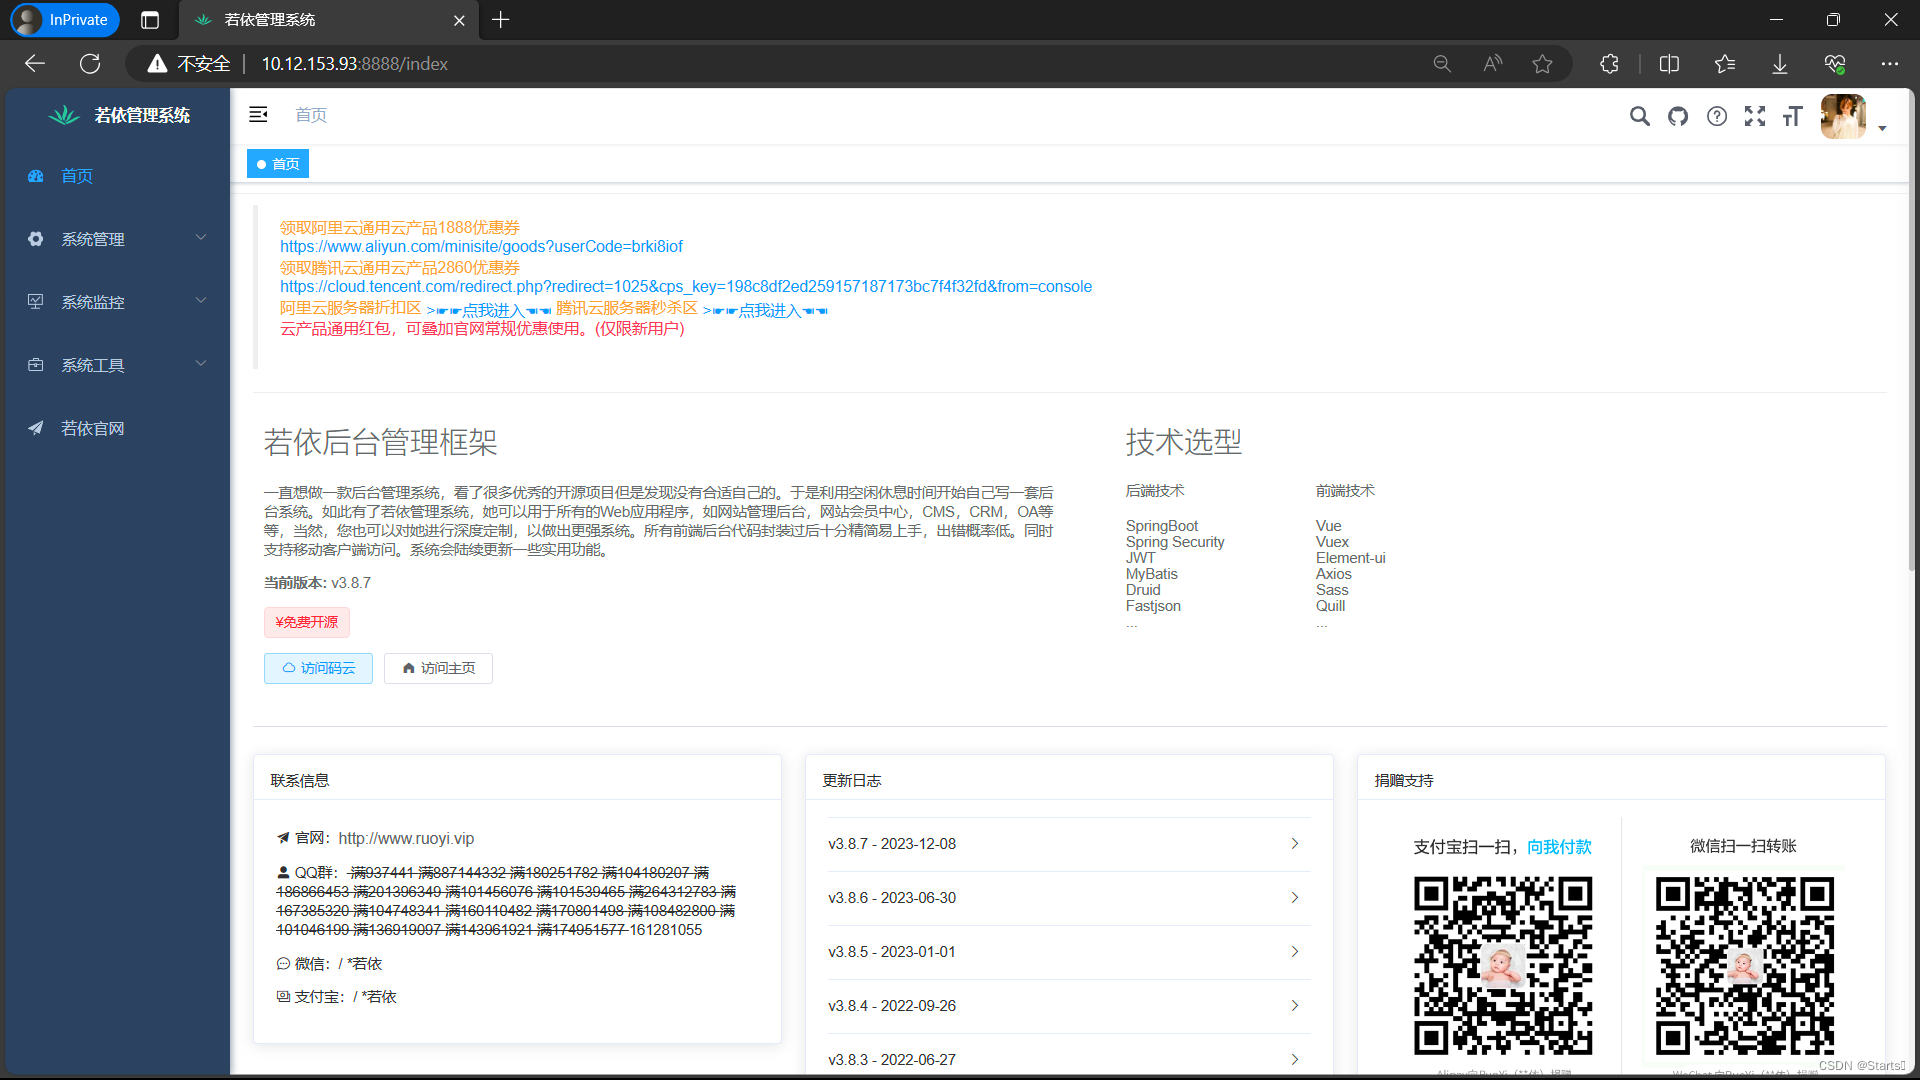Image resolution: width=1920 pixels, height=1080 pixels.
Task: Click 点我进入 after 阿里云服务器折扣区
Action: click(x=489, y=310)
